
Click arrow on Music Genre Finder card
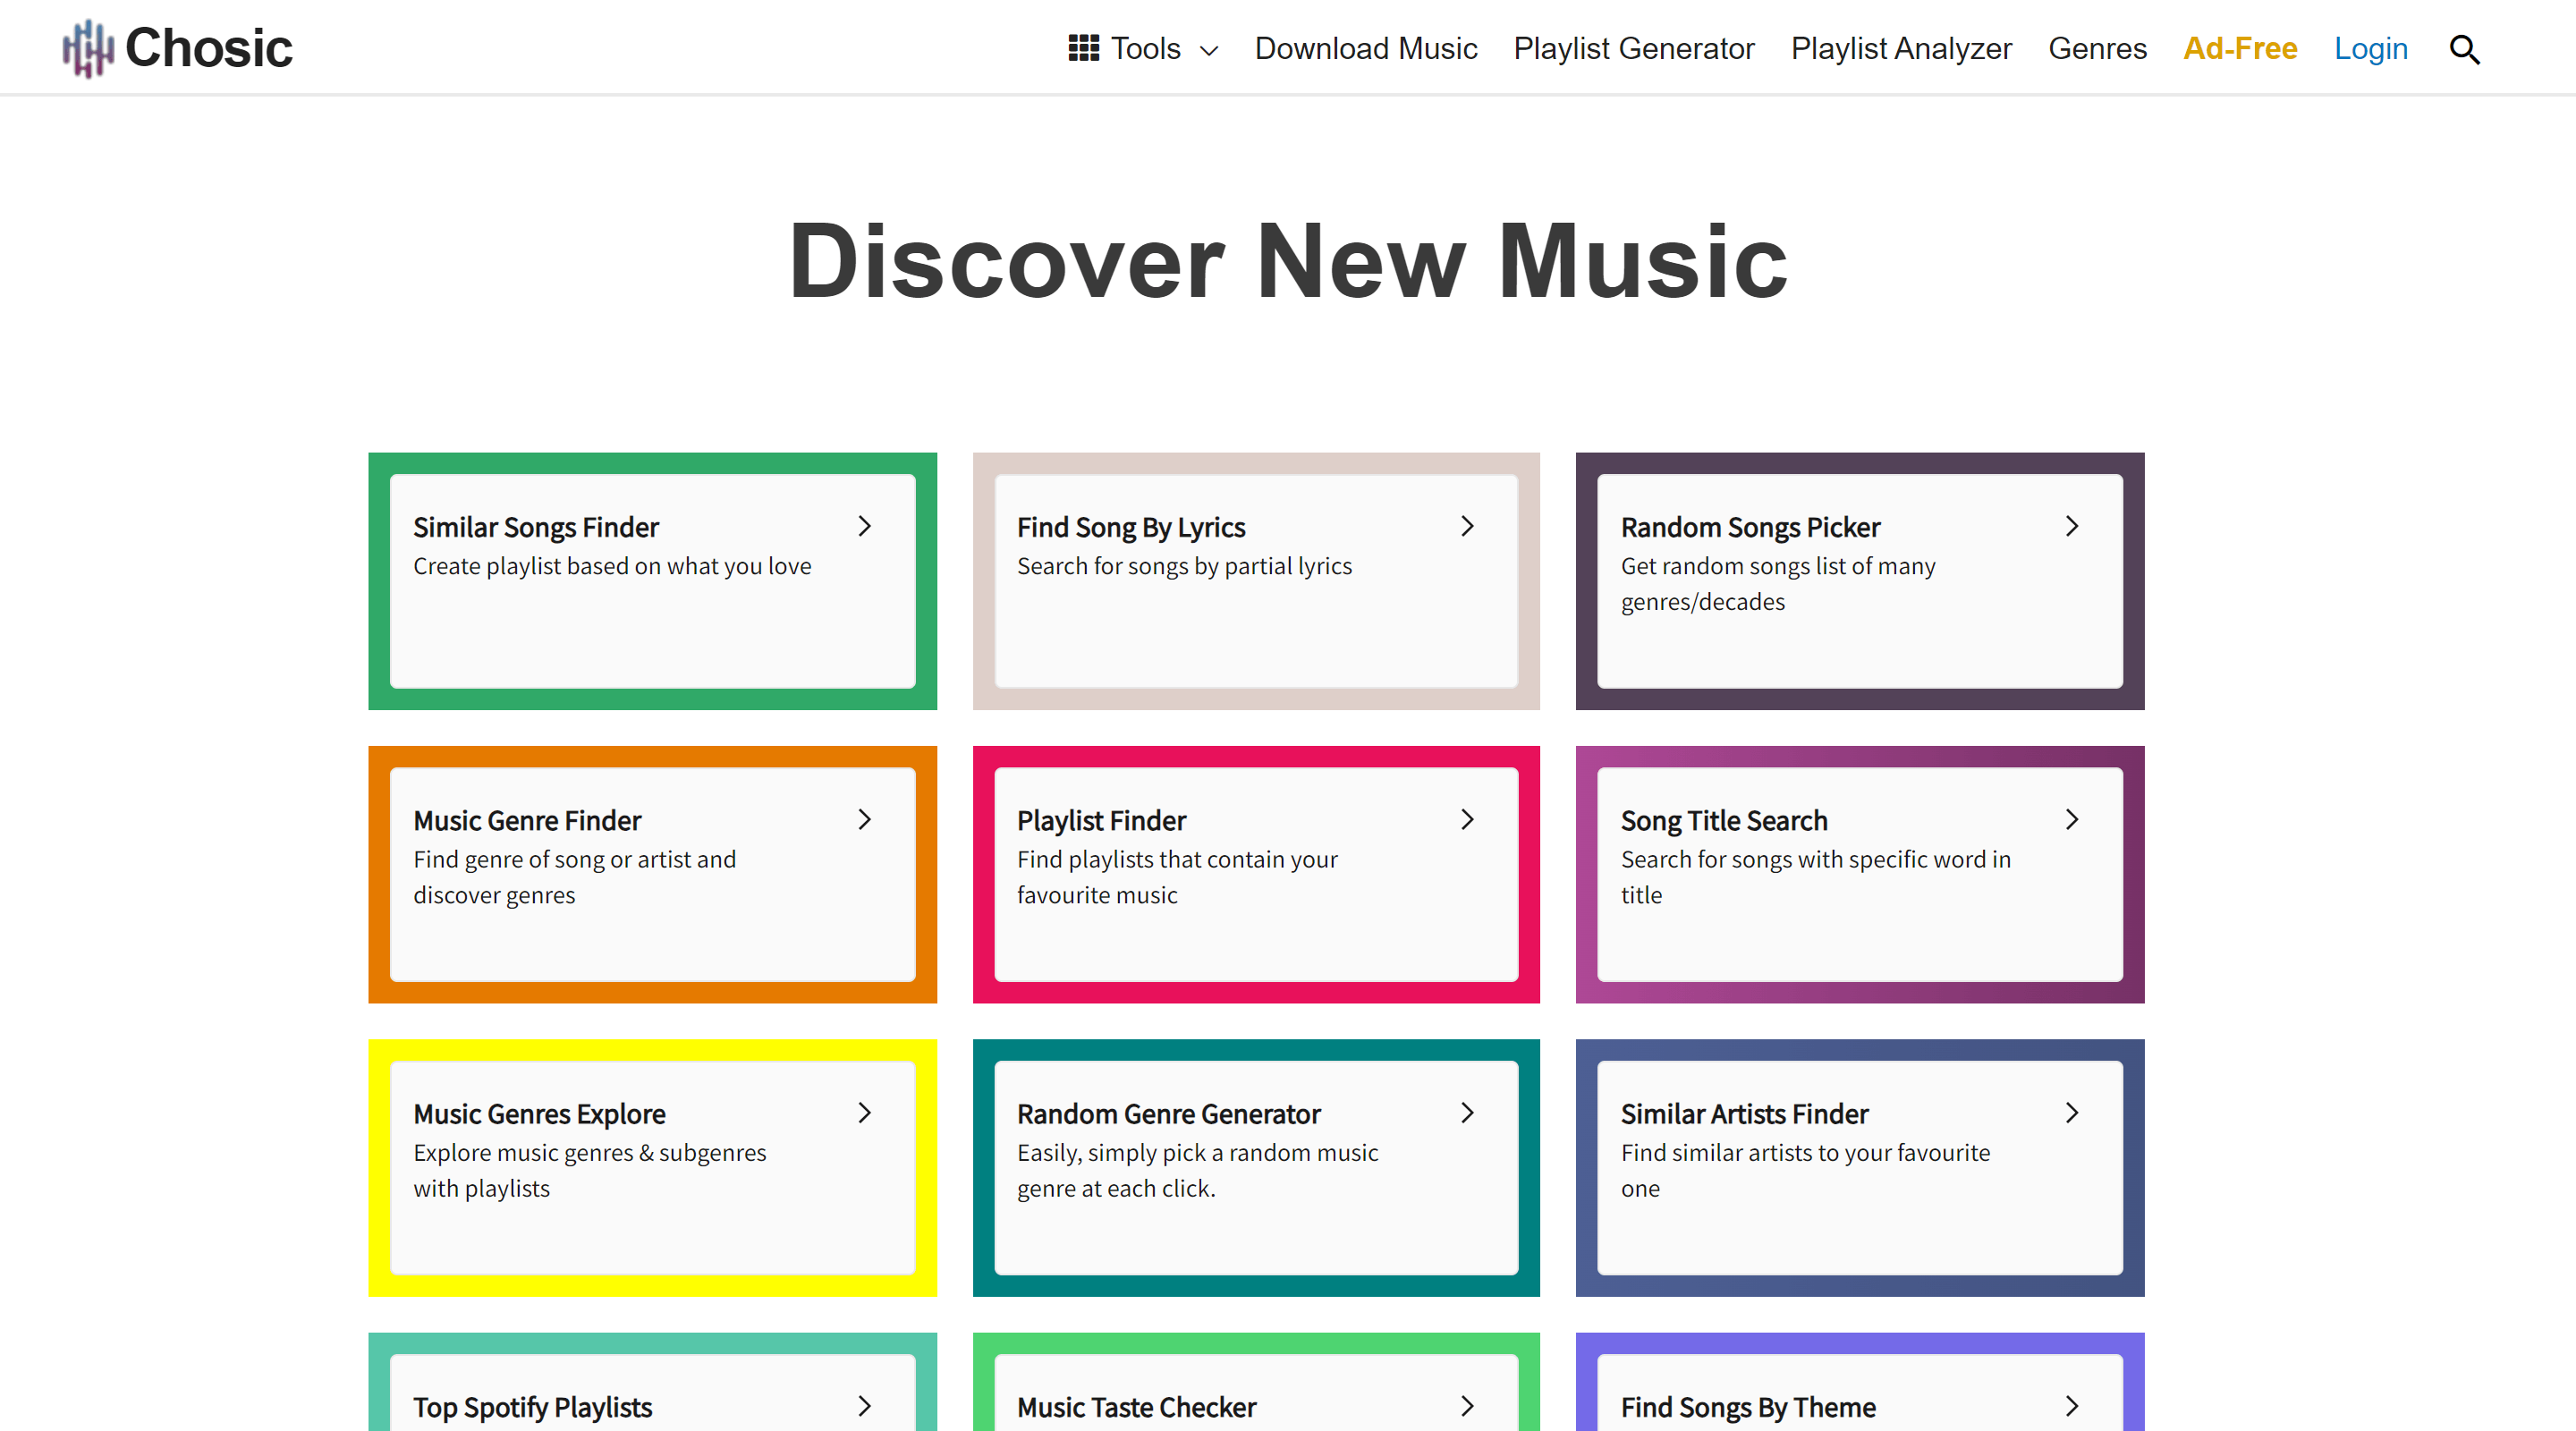[x=865, y=819]
